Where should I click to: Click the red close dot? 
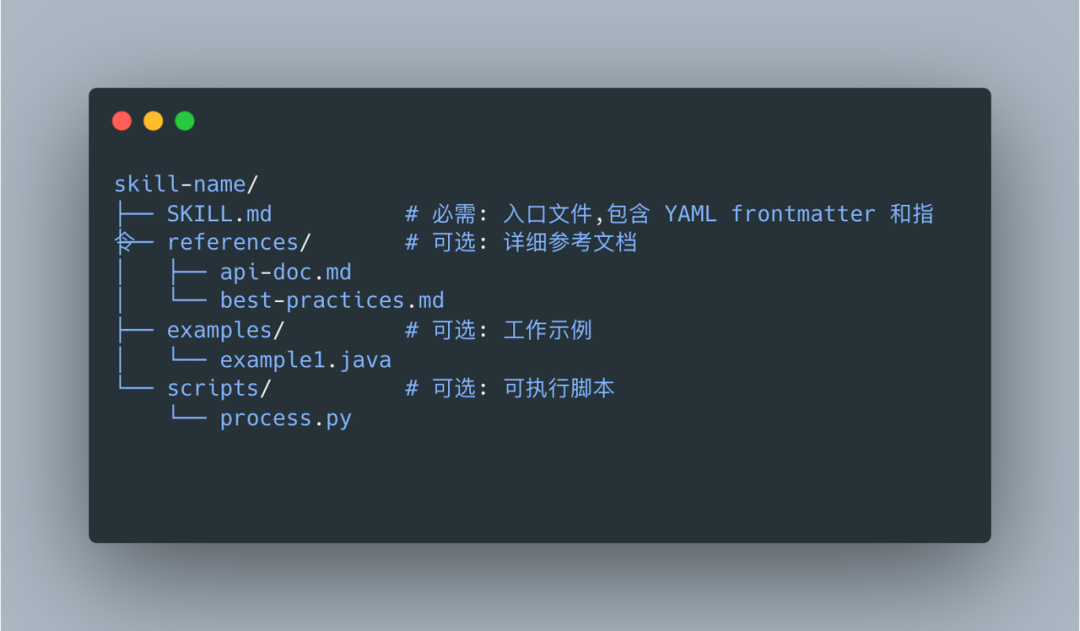point(122,121)
